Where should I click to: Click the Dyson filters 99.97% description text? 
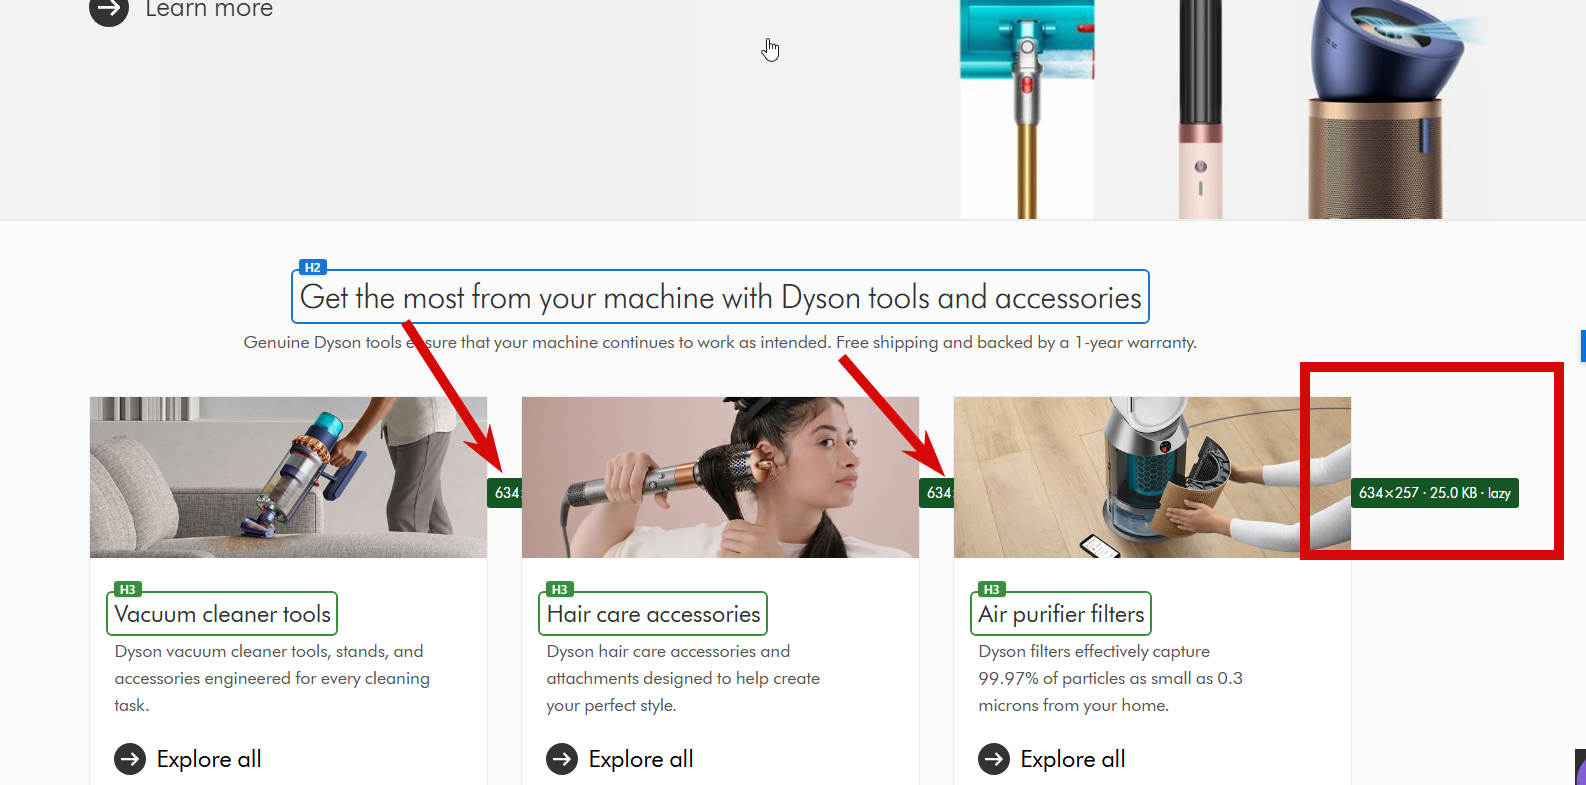pyautogui.click(x=1110, y=678)
